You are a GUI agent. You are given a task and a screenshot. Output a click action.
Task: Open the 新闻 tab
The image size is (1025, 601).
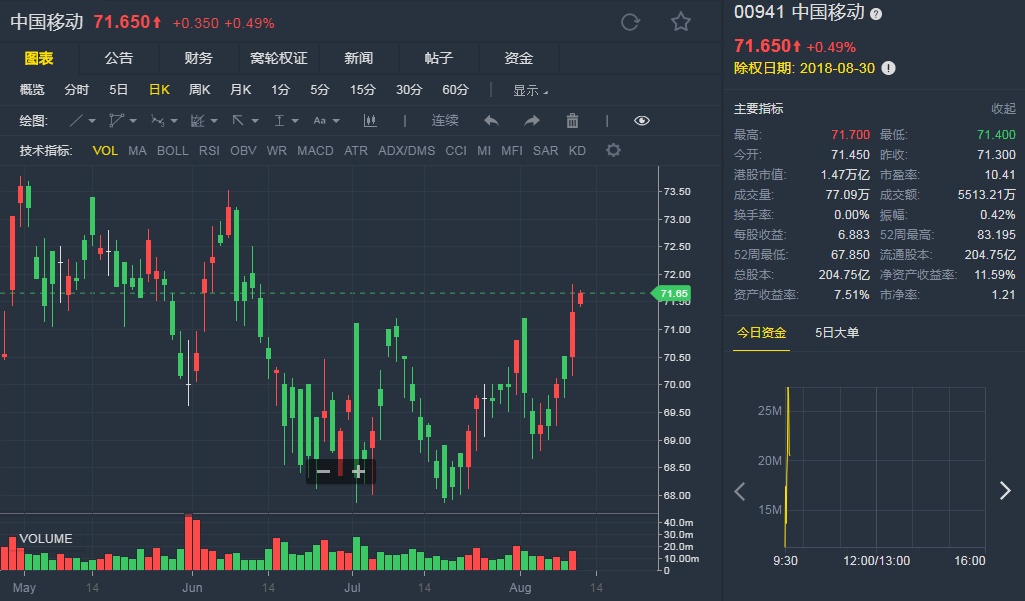(358, 58)
